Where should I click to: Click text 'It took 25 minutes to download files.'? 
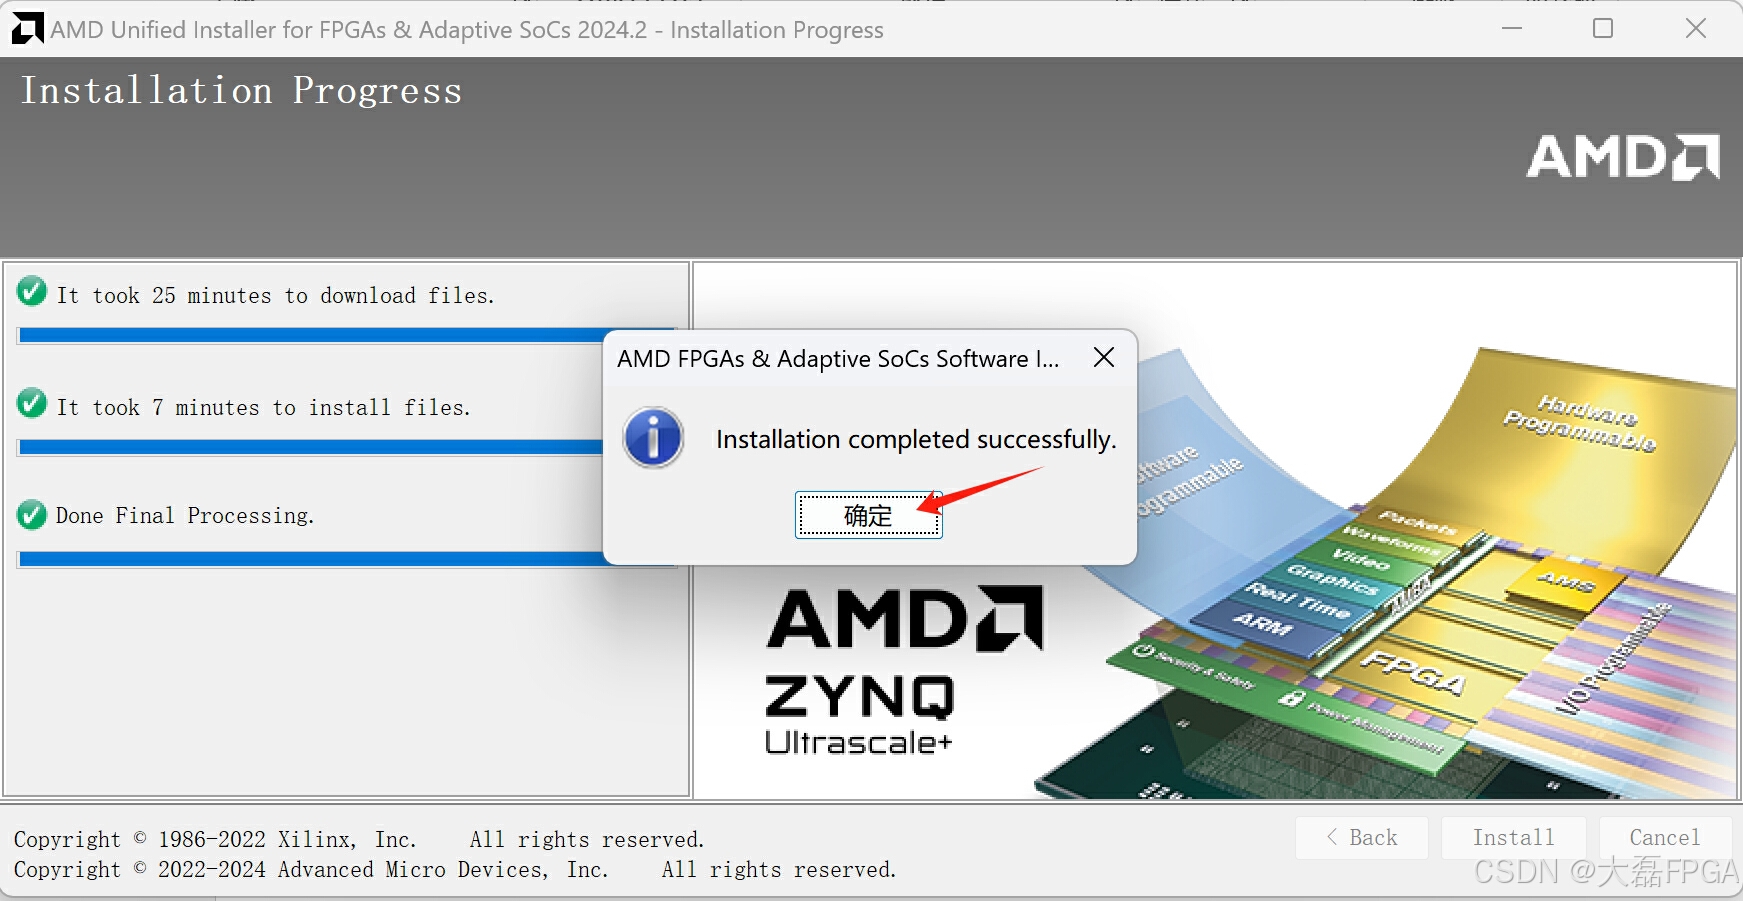point(276,296)
